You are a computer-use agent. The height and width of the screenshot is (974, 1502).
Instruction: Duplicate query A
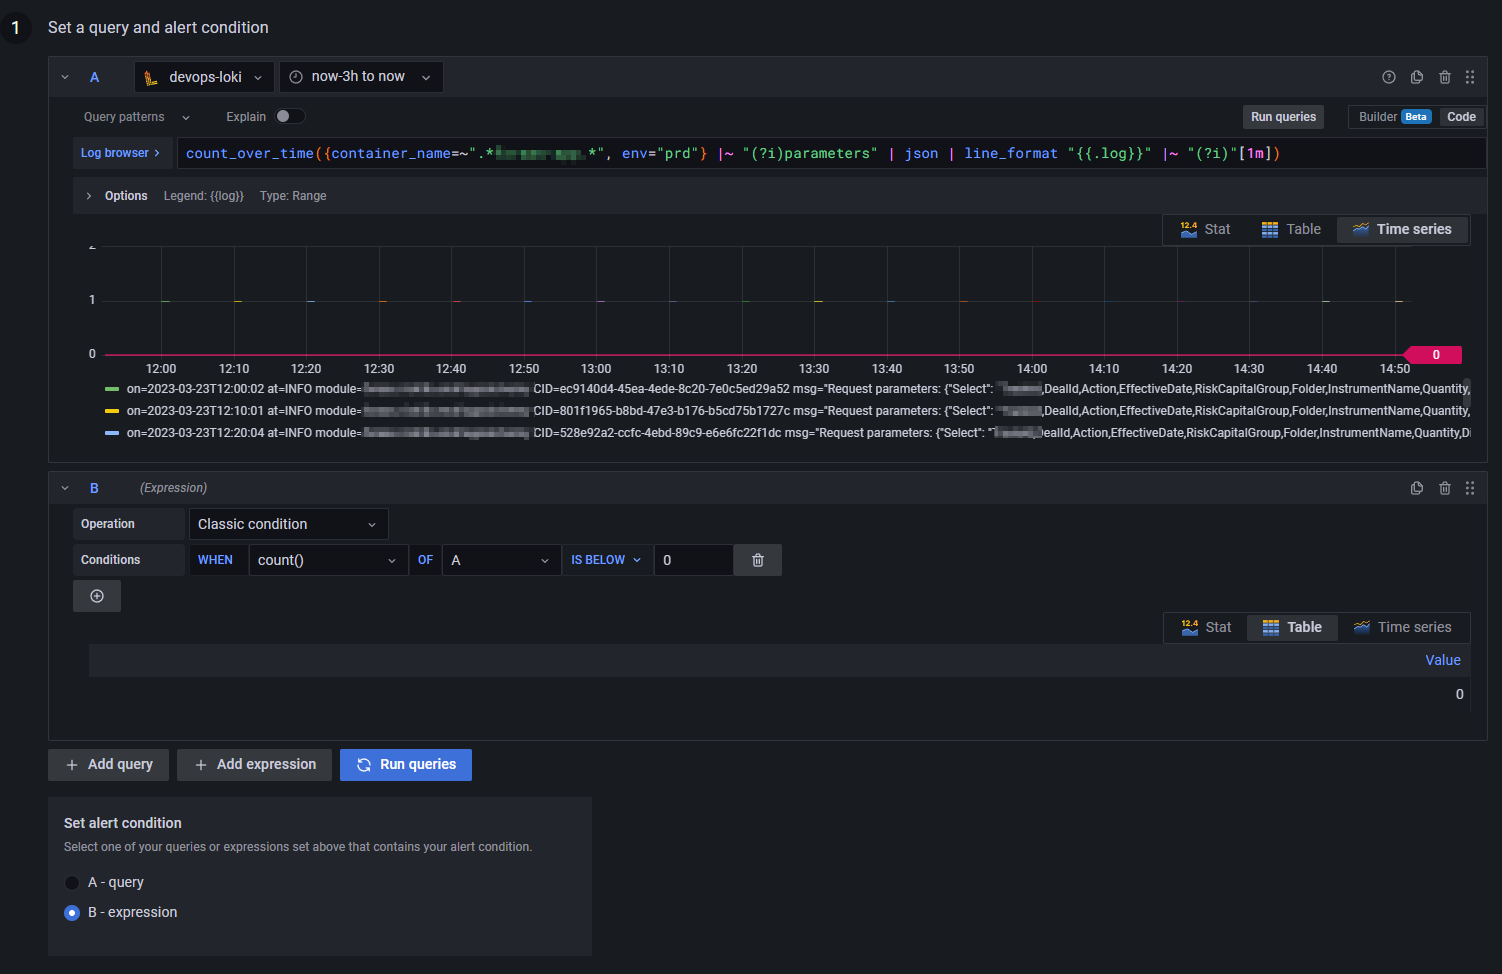pos(1417,77)
